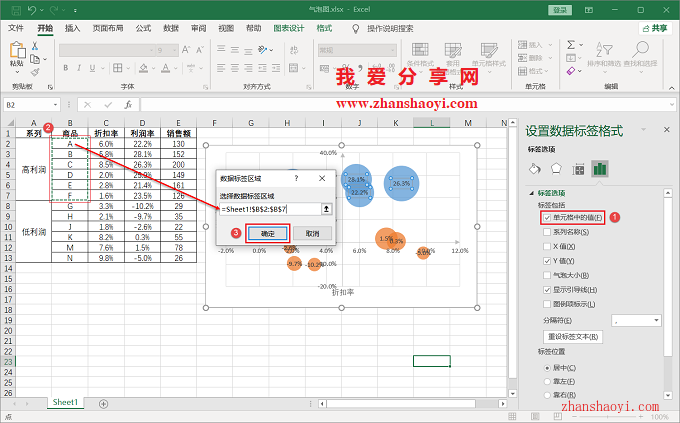Screen dimensions: 680x423
Task: Switch to the Formulas tab
Action: click(x=143, y=28)
